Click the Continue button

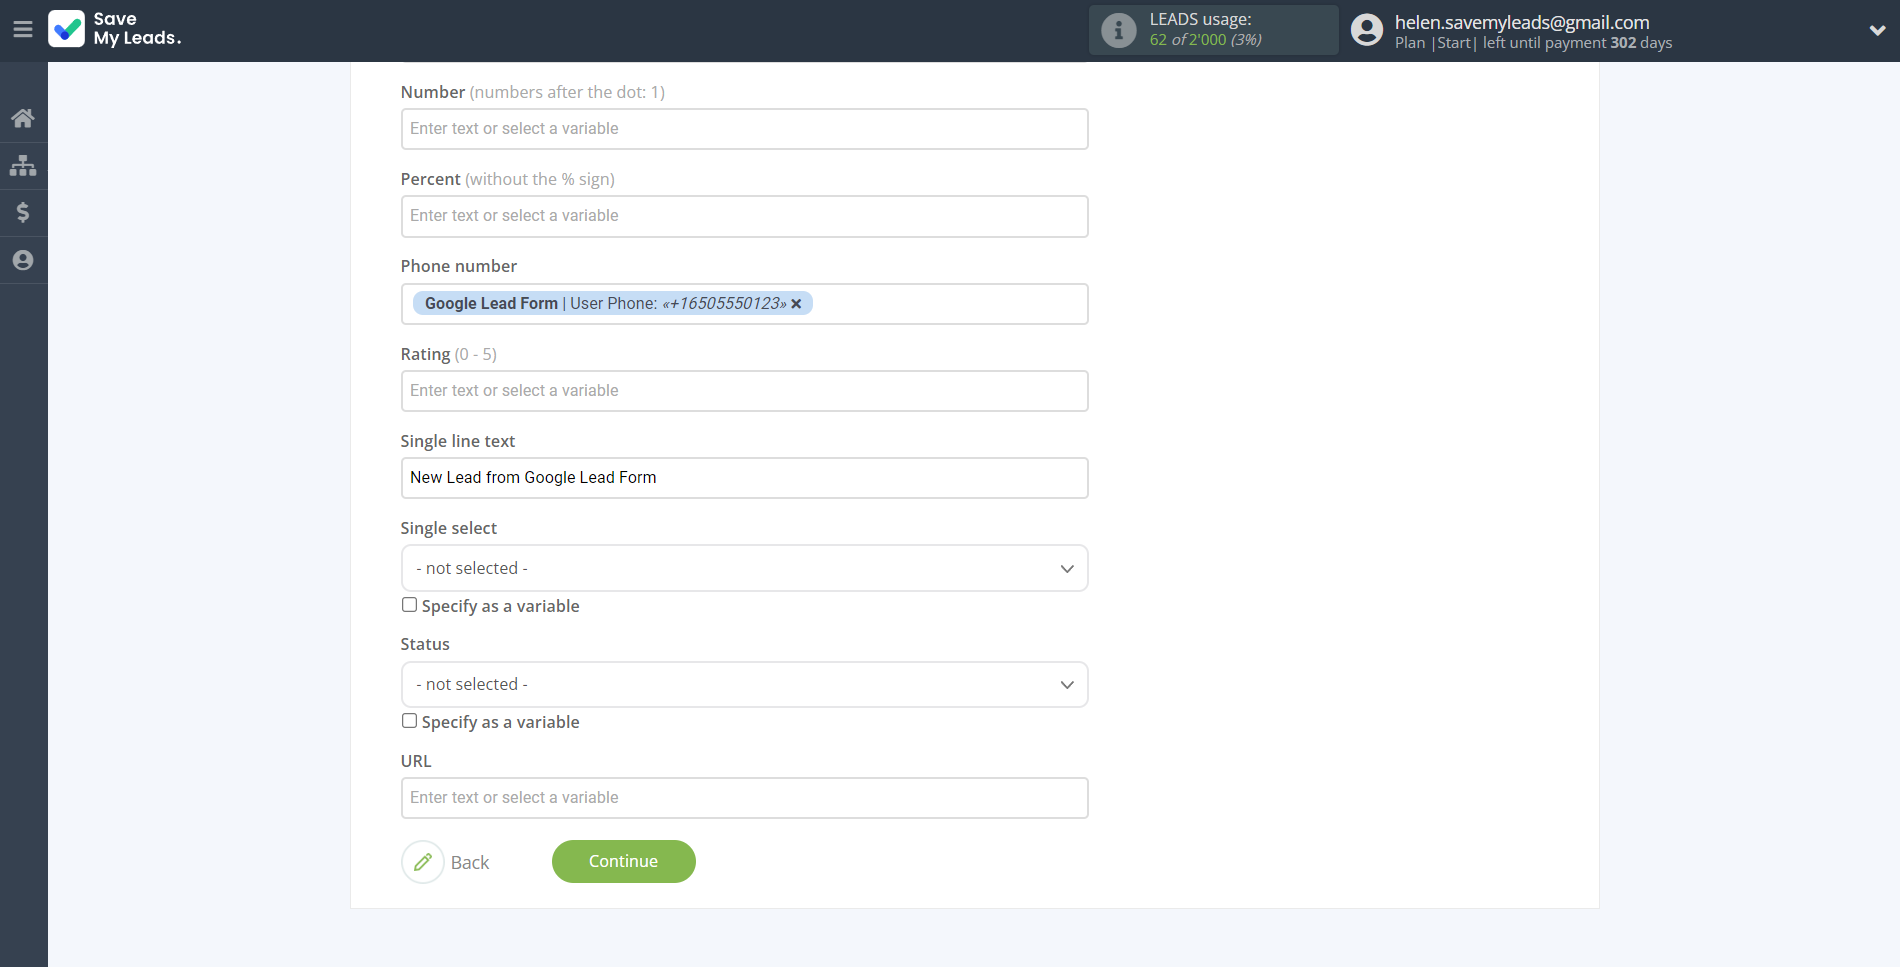click(623, 862)
